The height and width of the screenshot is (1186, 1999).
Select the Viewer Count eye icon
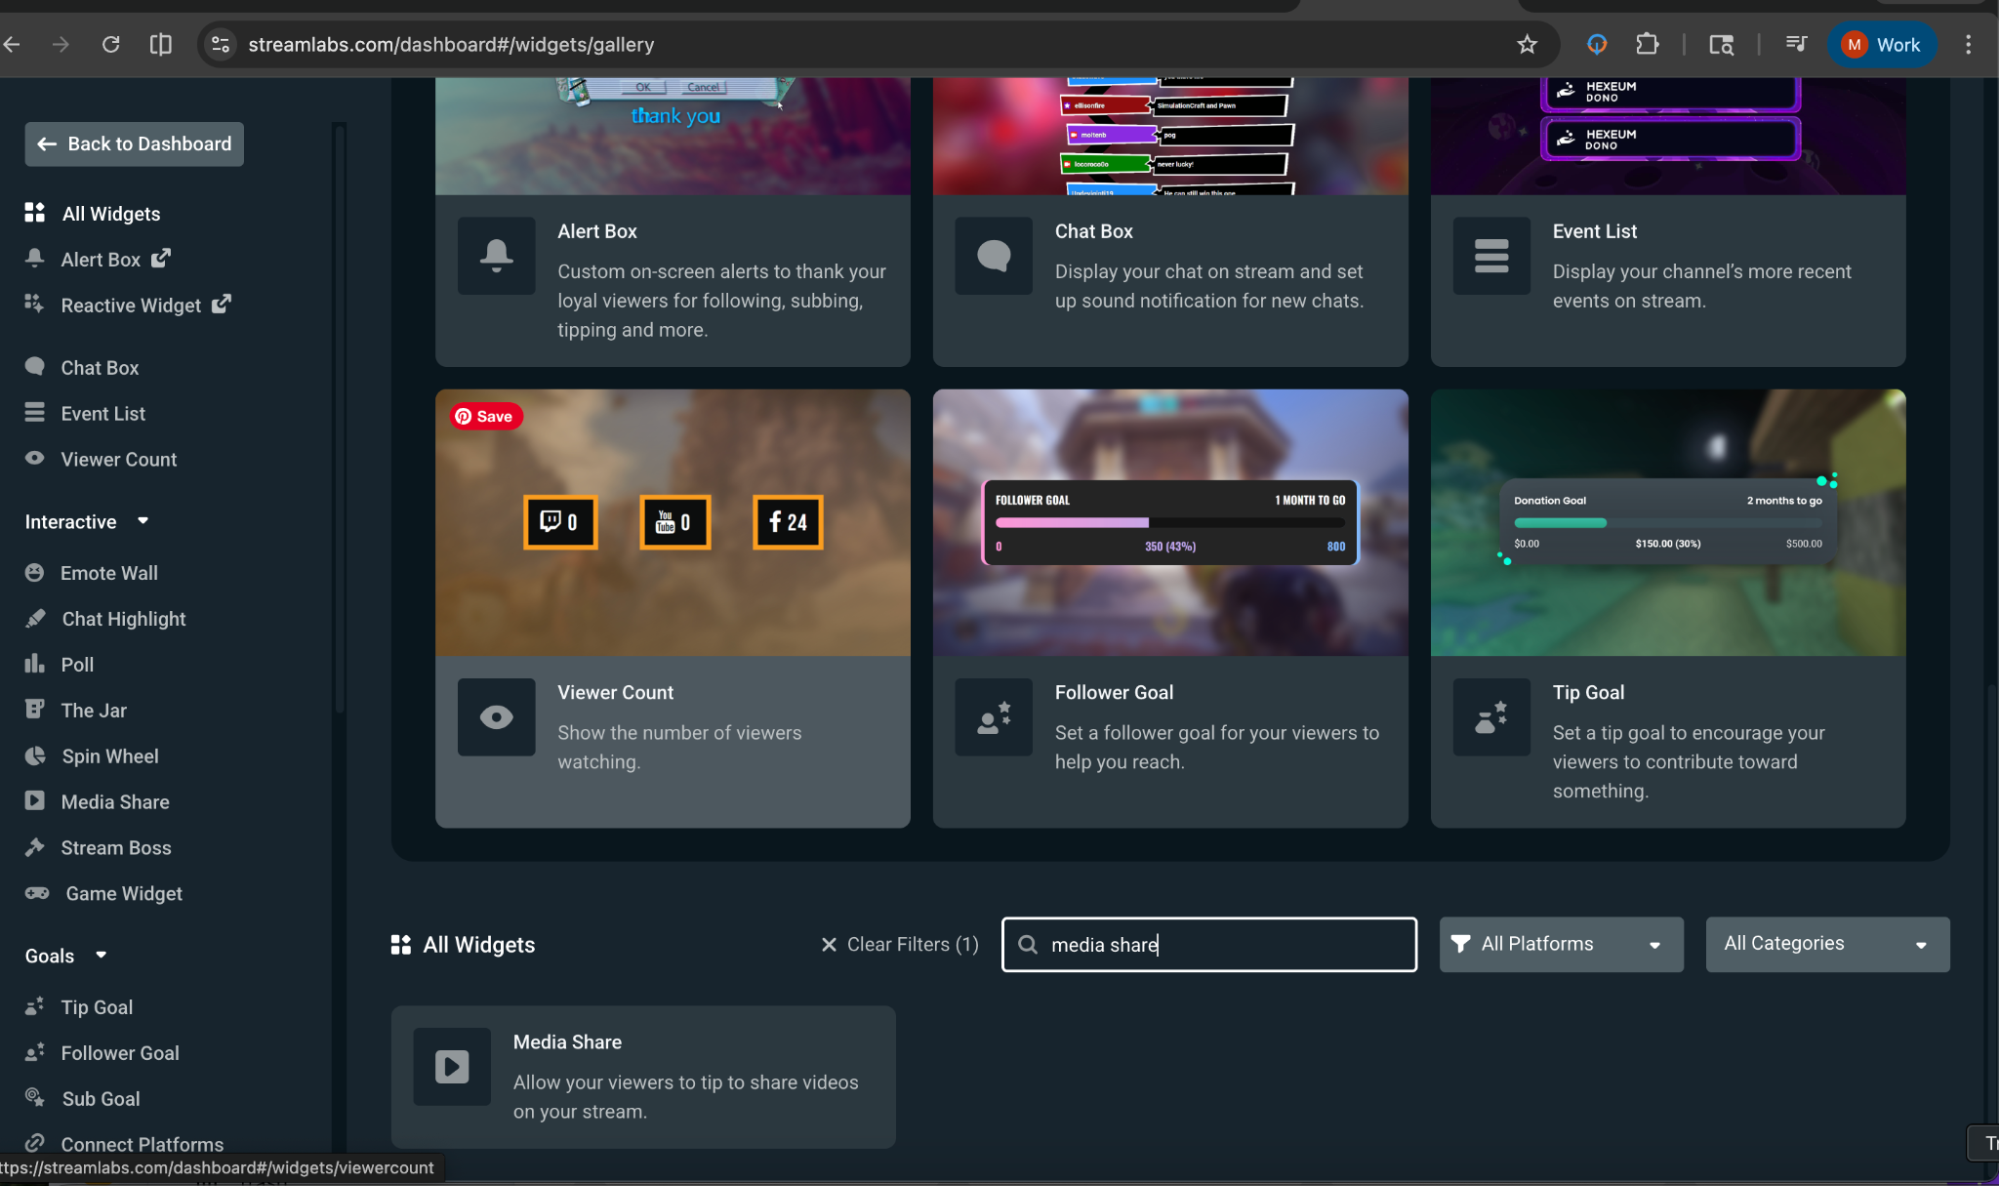click(x=35, y=458)
